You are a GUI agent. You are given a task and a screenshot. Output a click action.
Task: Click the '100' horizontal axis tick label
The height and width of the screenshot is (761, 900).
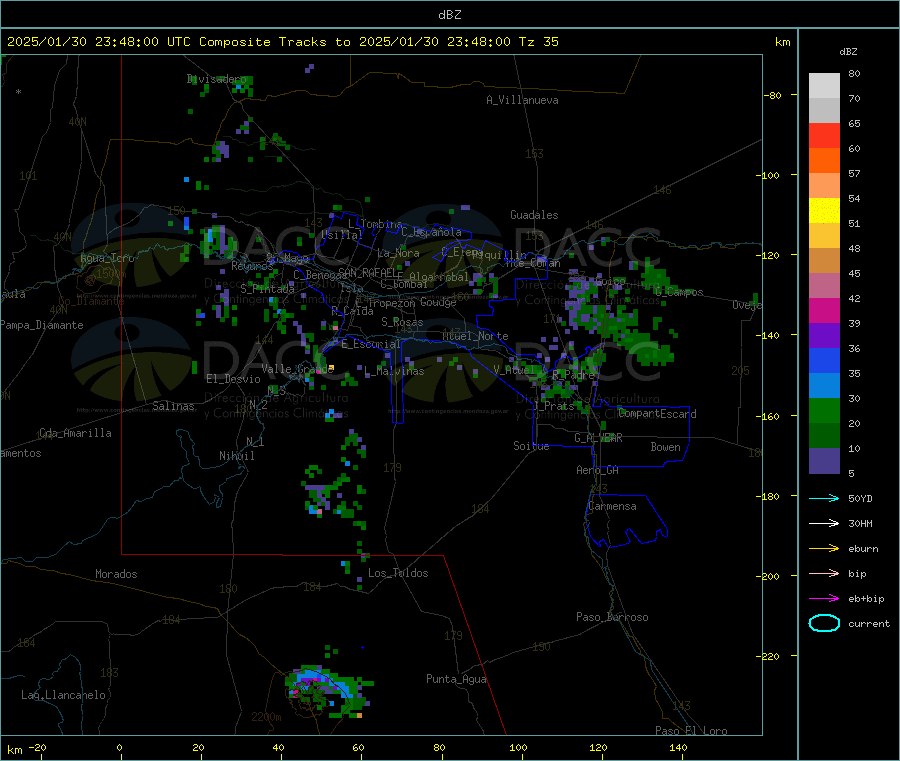[518, 747]
